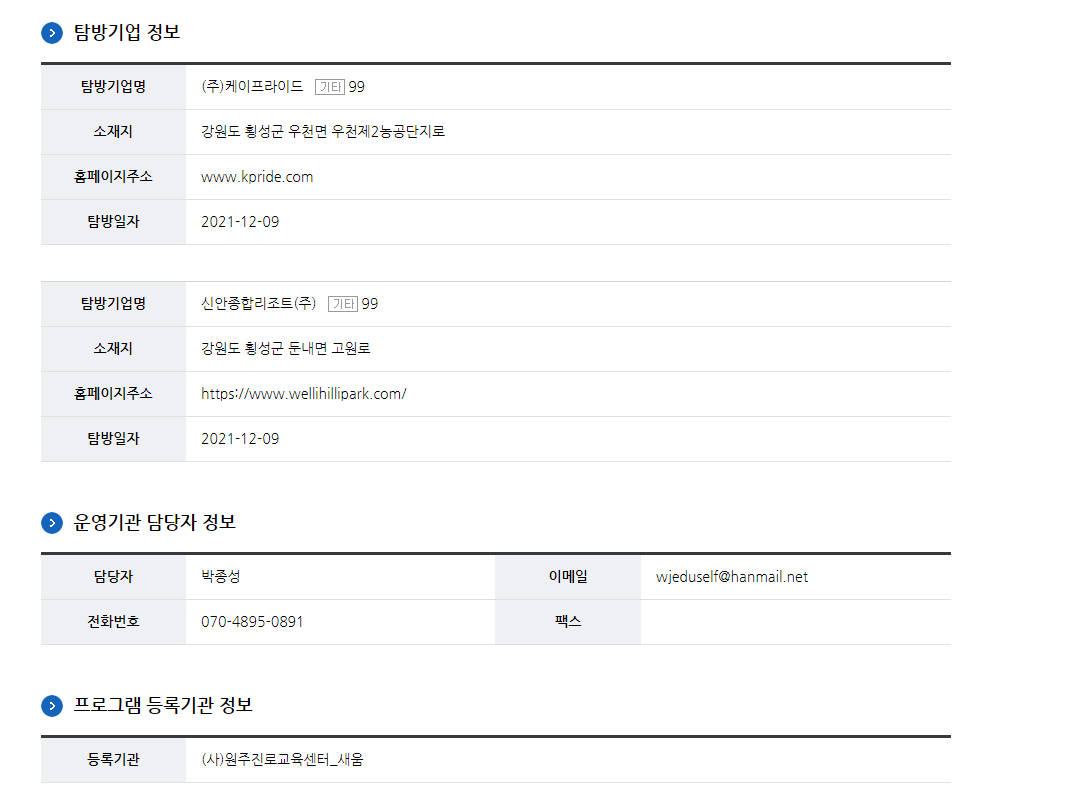This screenshot has height=803, width=1073.
Task: Click the arrow icon beside 운영기관 담당자 정보
Action: click(x=52, y=523)
